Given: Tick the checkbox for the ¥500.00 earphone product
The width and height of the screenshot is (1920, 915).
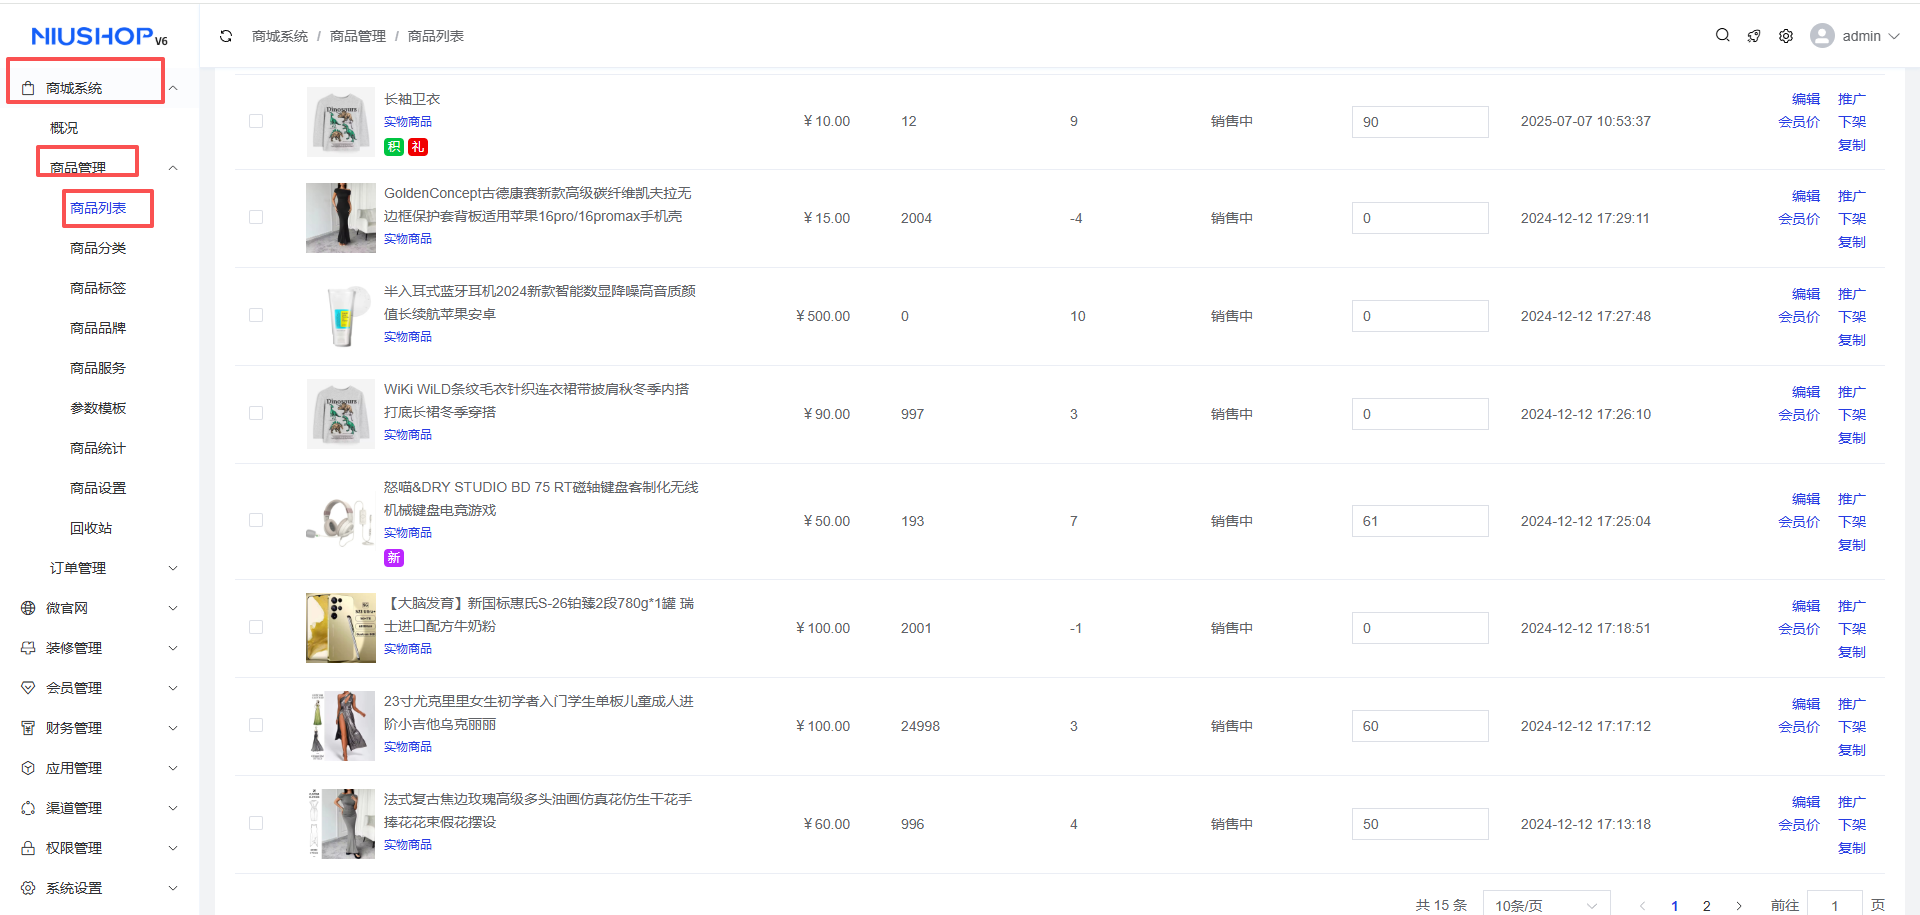Looking at the screenshot, I should pyautogui.click(x=256, y=316).
